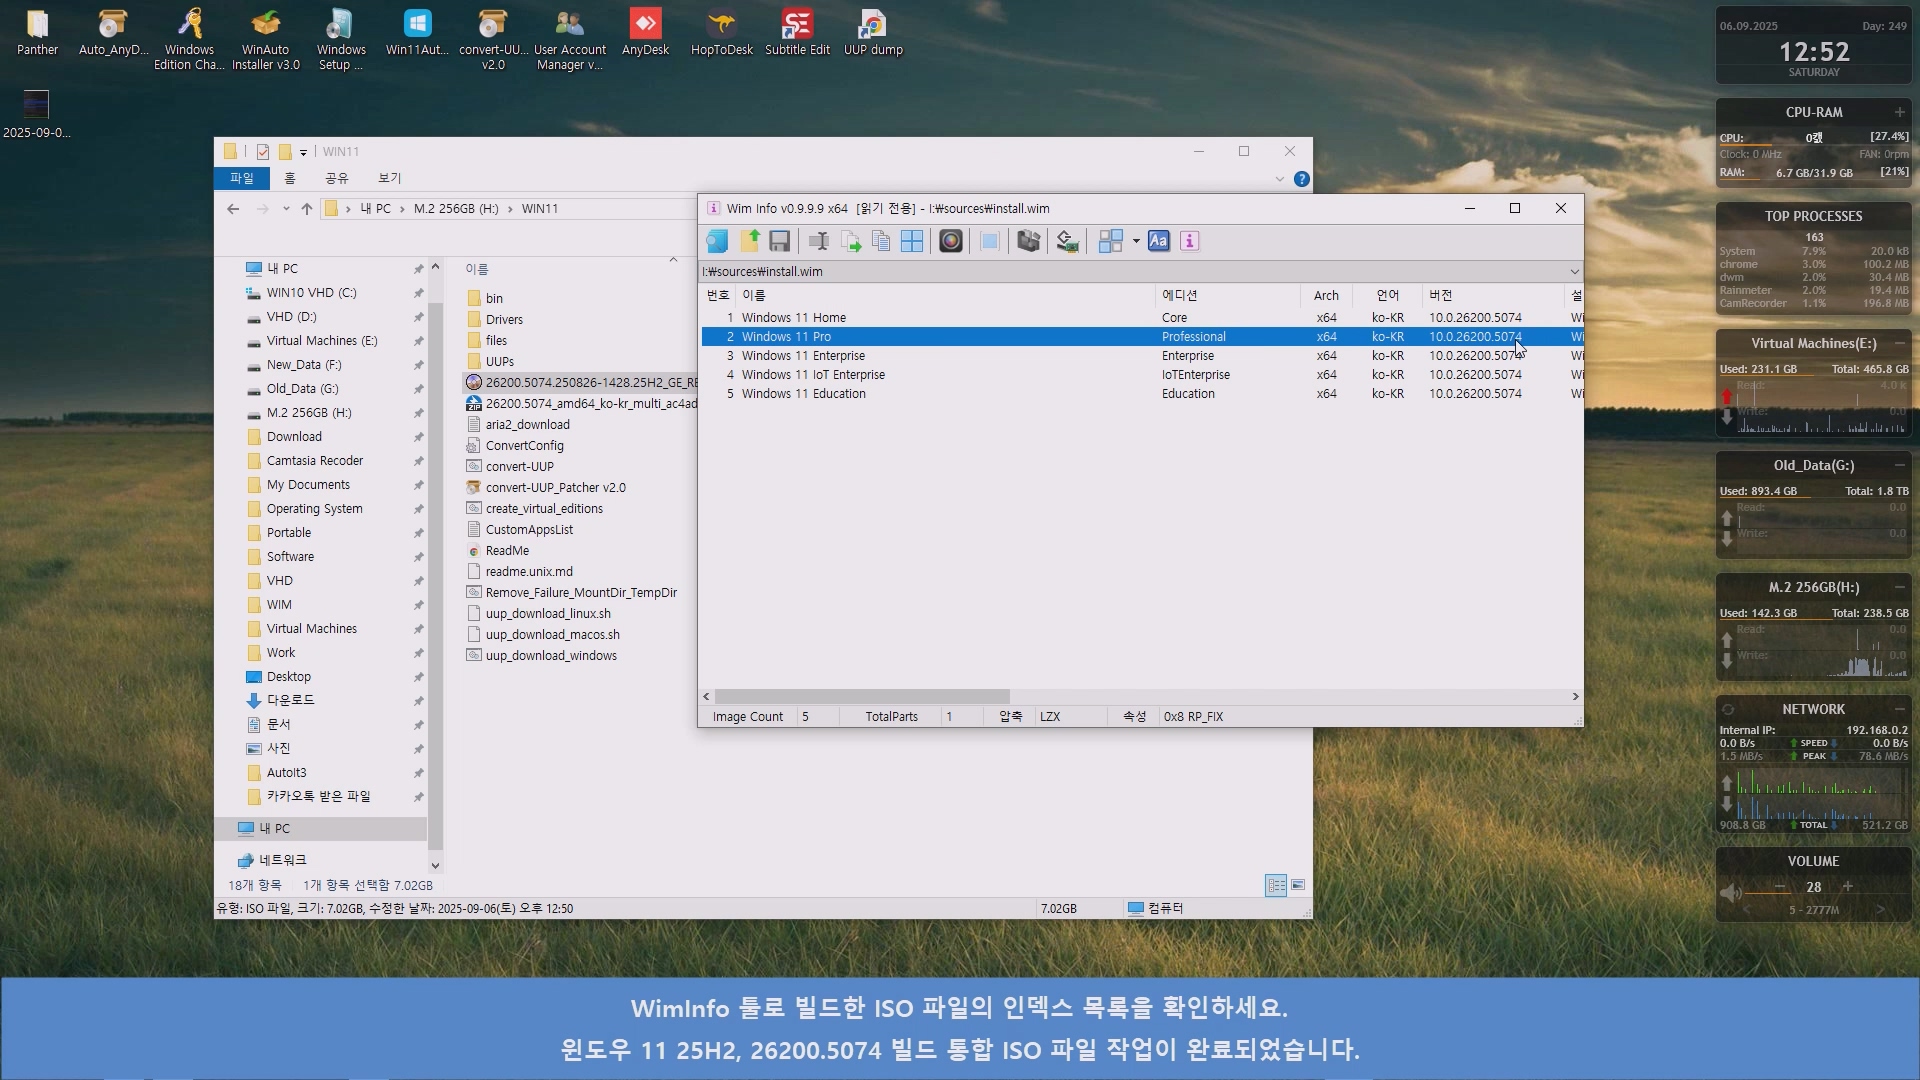Screen dimensions: 1920x1080
Task: Open the 공유 ribbon tab
Action: (337, 178)
